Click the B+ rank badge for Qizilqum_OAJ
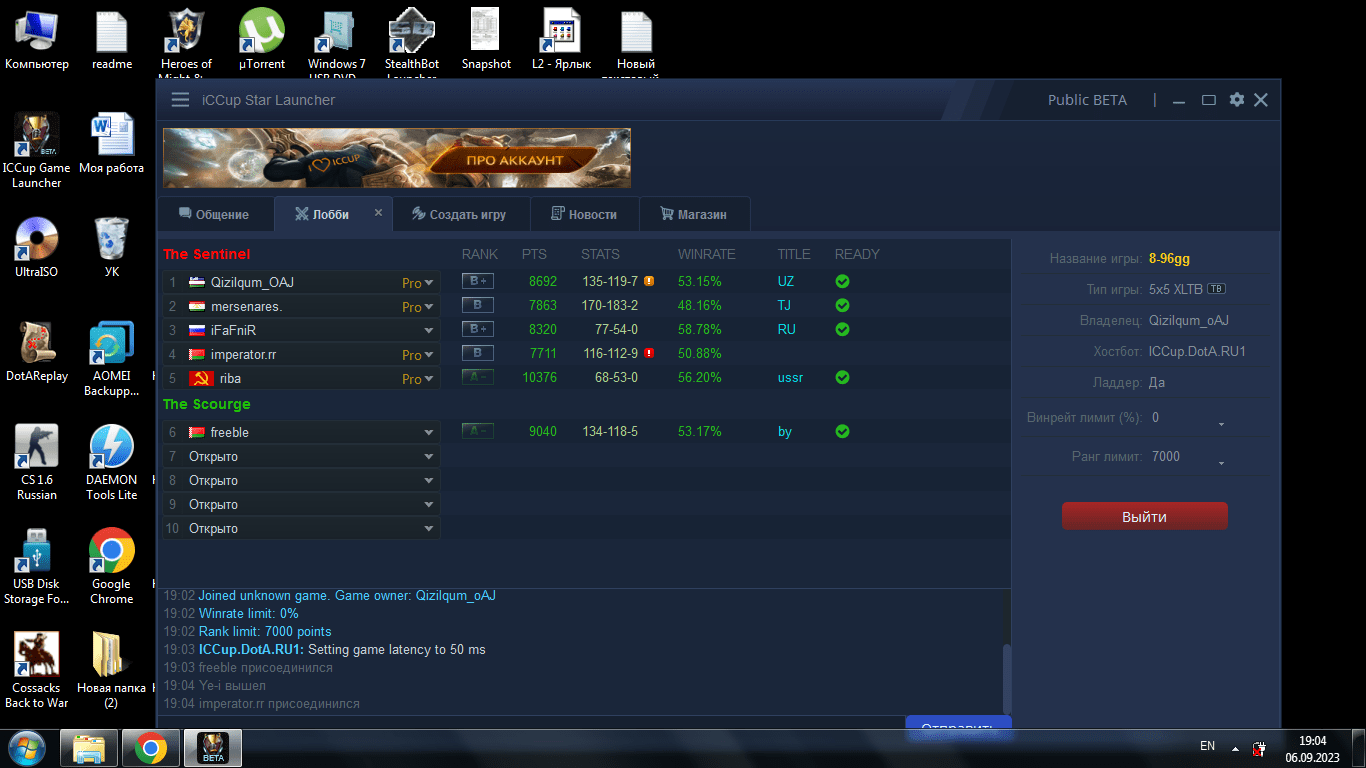This screenshot has width=1366, height=768. coord(478,282)
